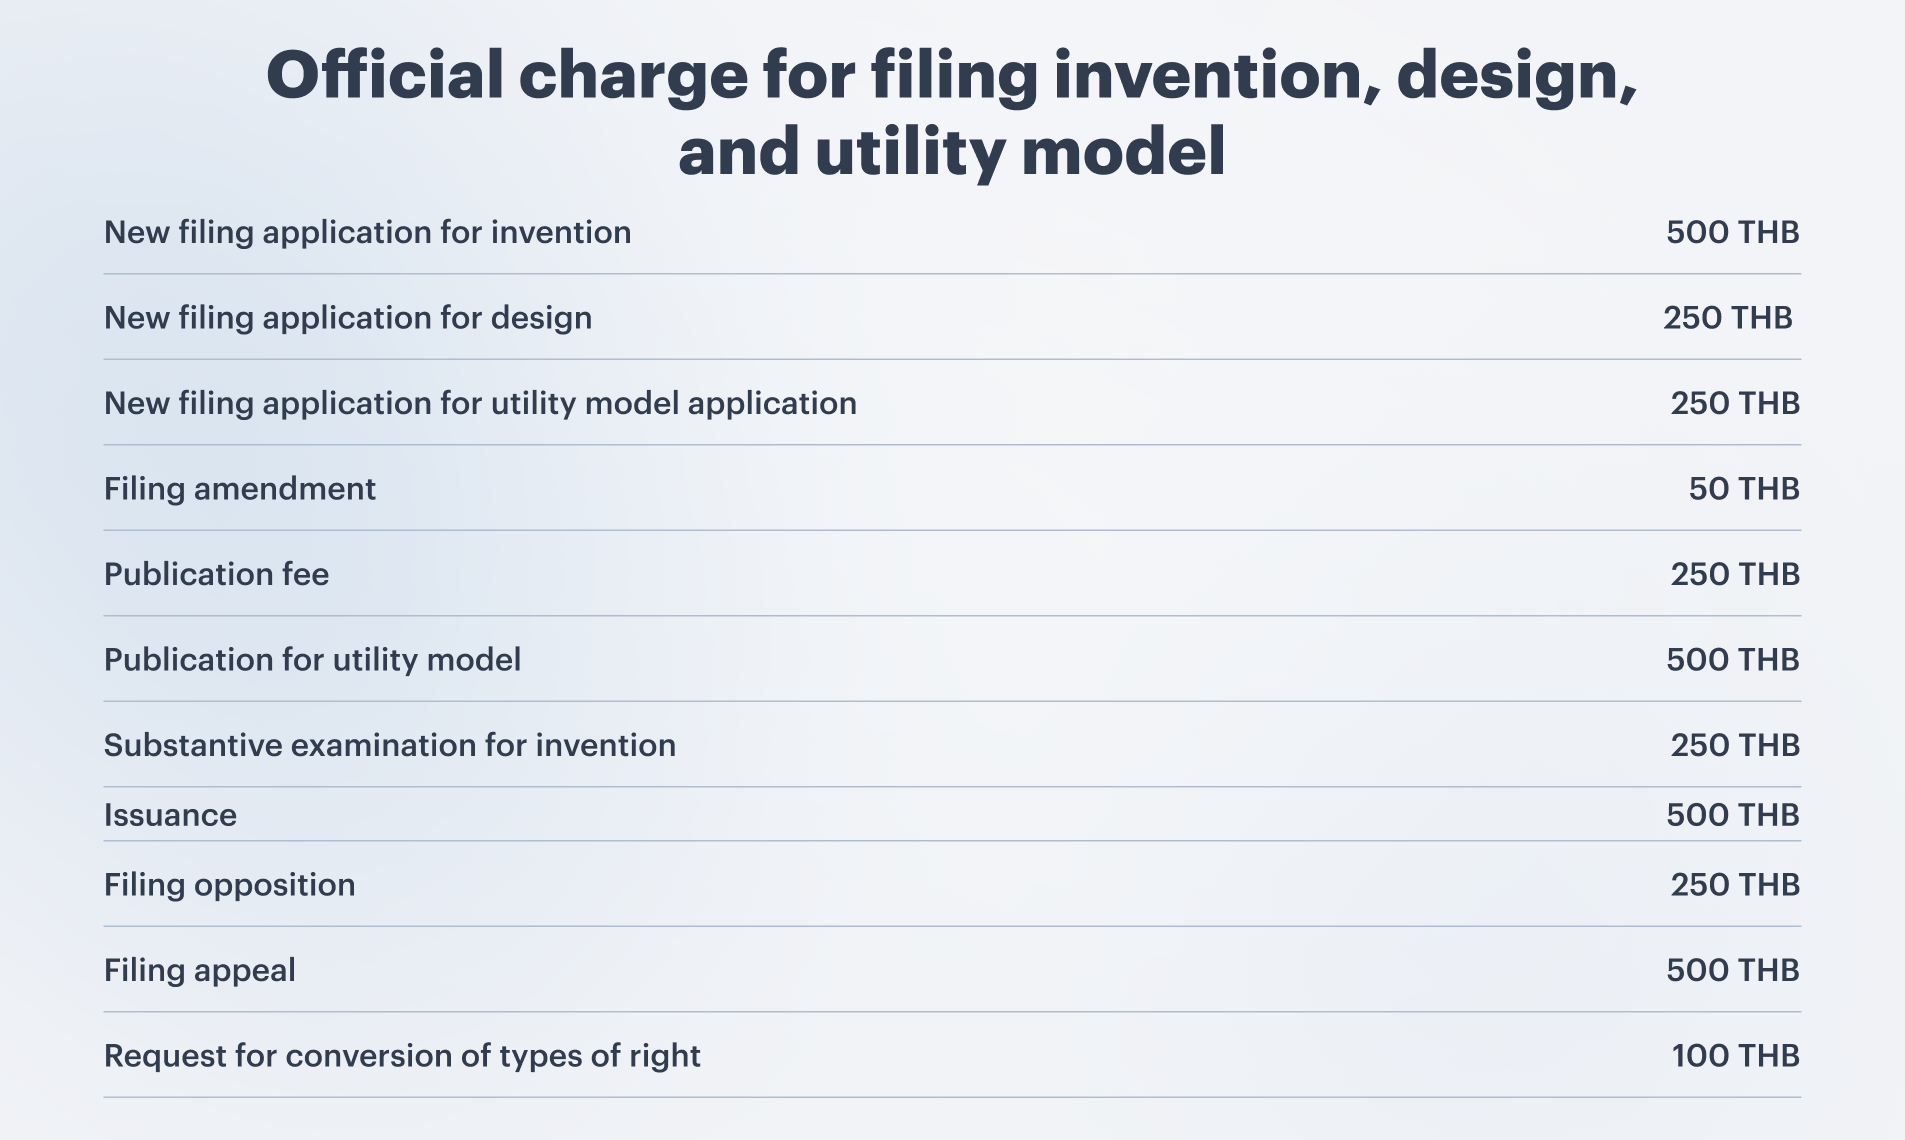Click the 250 THB amount for Filing opposition
Image resolution: width=1905 pixels, height=1140 pixels.
pos(1734,885)
